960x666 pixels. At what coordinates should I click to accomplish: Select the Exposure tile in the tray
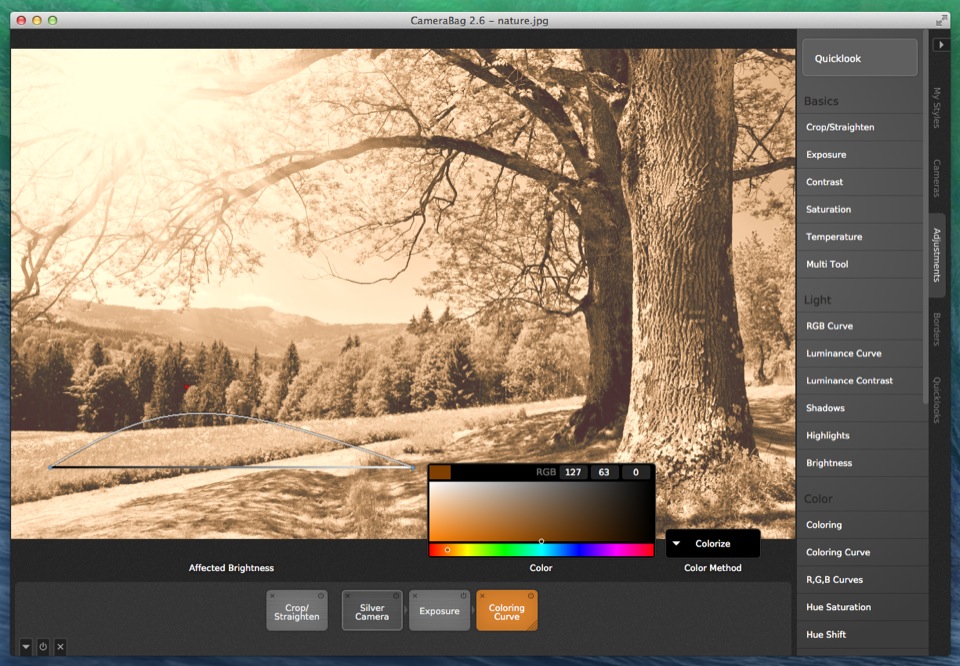[439, 611]
